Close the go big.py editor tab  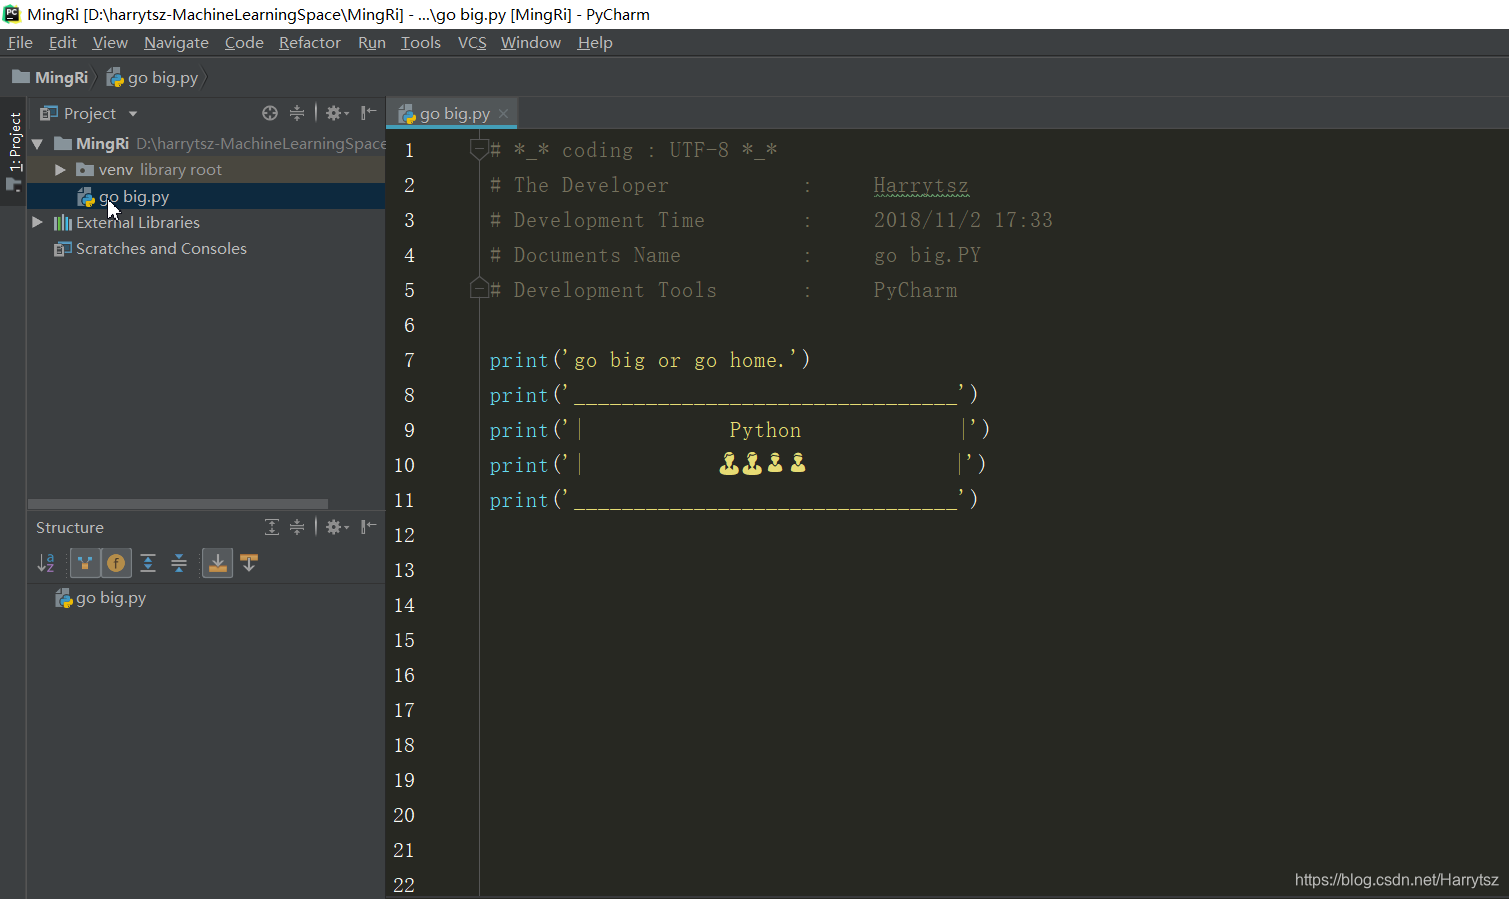[x=504, y=114]
